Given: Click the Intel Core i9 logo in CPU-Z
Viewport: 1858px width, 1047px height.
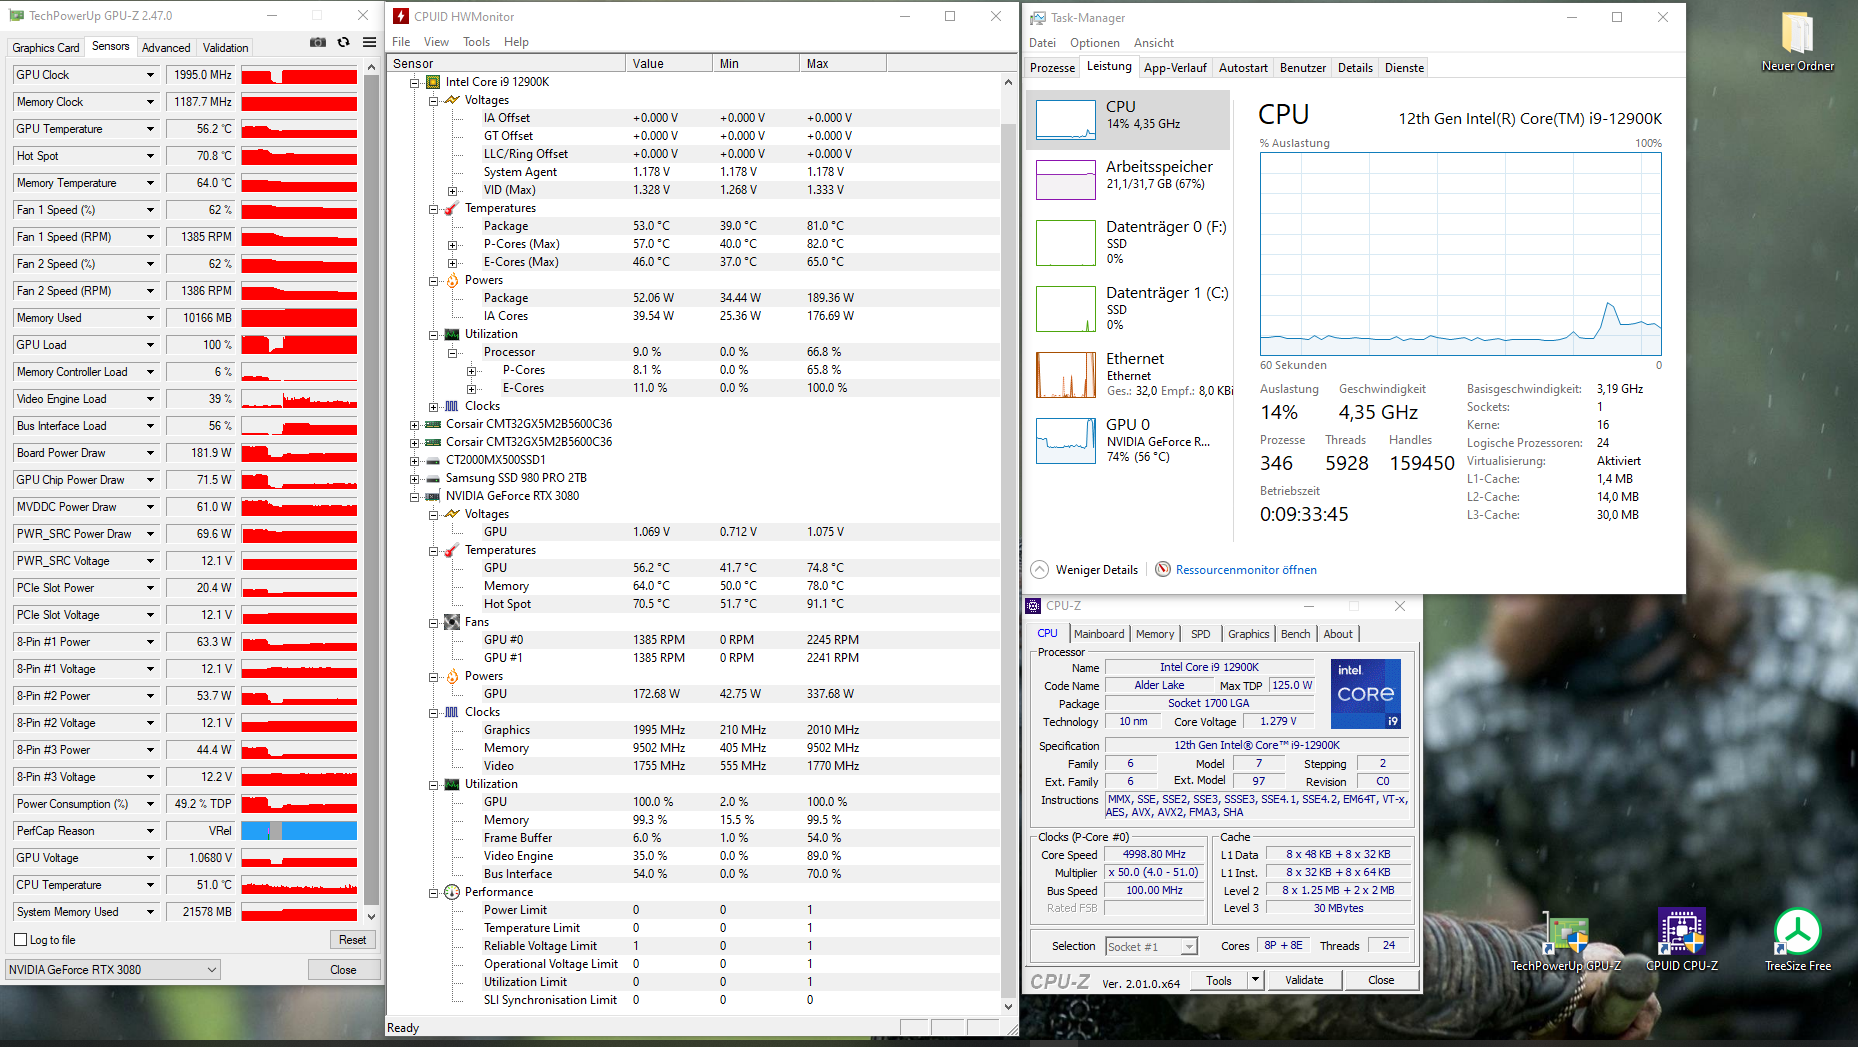Looking at the screenshot, I should click(x=1366, y=693).
